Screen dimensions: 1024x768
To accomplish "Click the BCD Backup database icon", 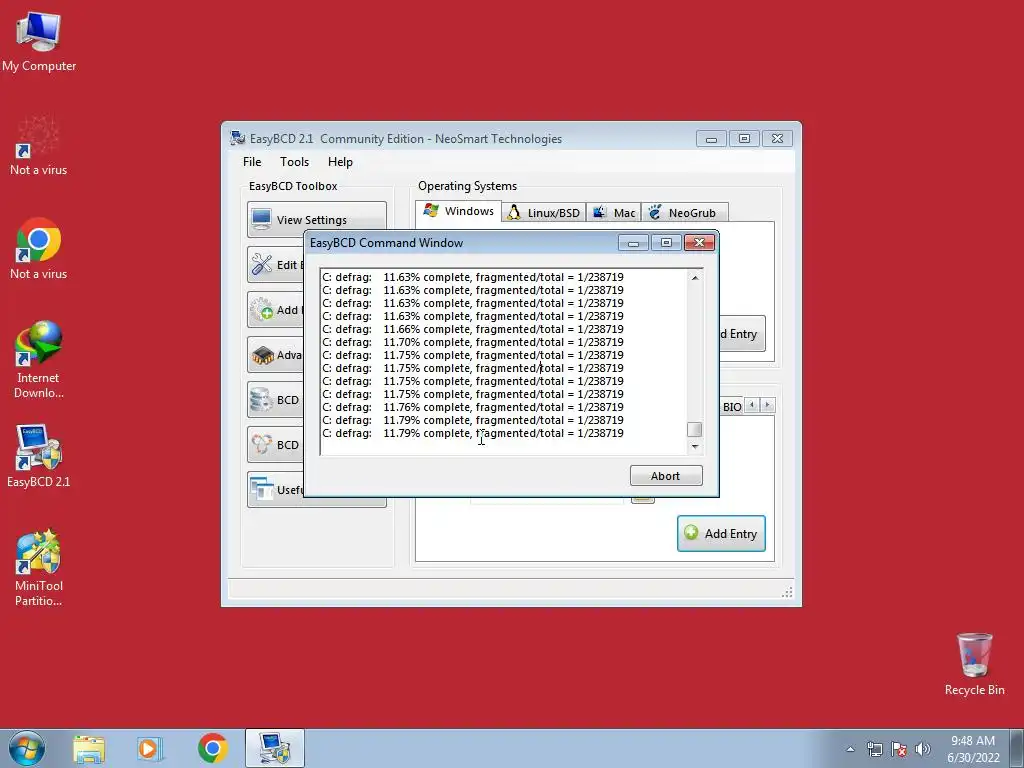I will (x=262, y=400).
